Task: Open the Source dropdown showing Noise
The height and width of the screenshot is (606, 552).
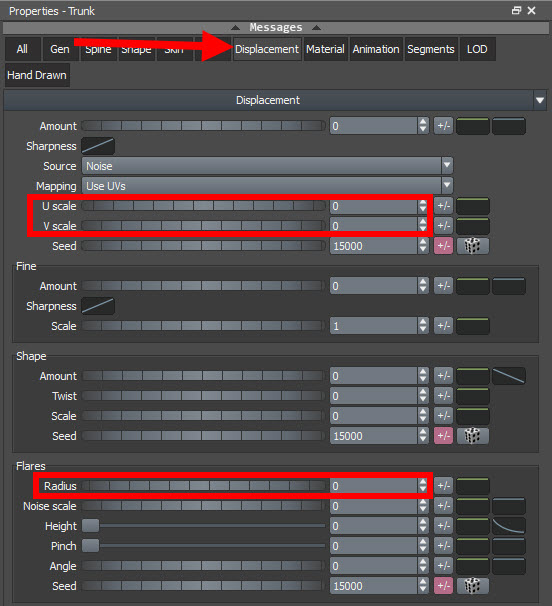Action: click(x=267, y=166)
